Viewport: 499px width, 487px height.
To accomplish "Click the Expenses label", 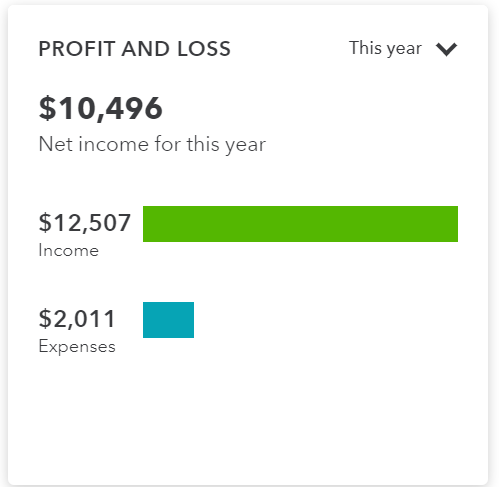I will tap(77, 347).
